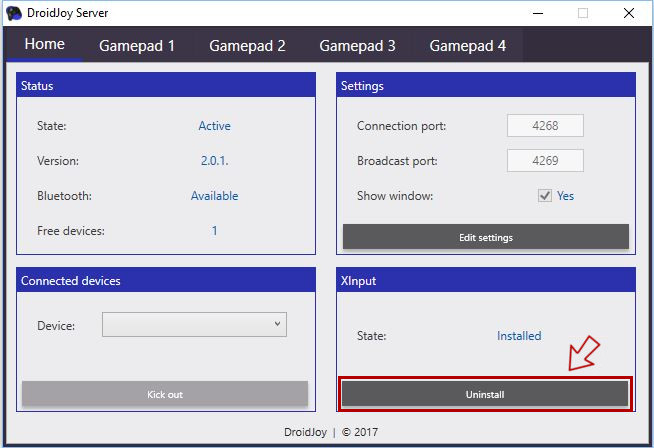Minimize the DroidJoy Server window
The height and width of the screenshot is (448, 654).
538,13
